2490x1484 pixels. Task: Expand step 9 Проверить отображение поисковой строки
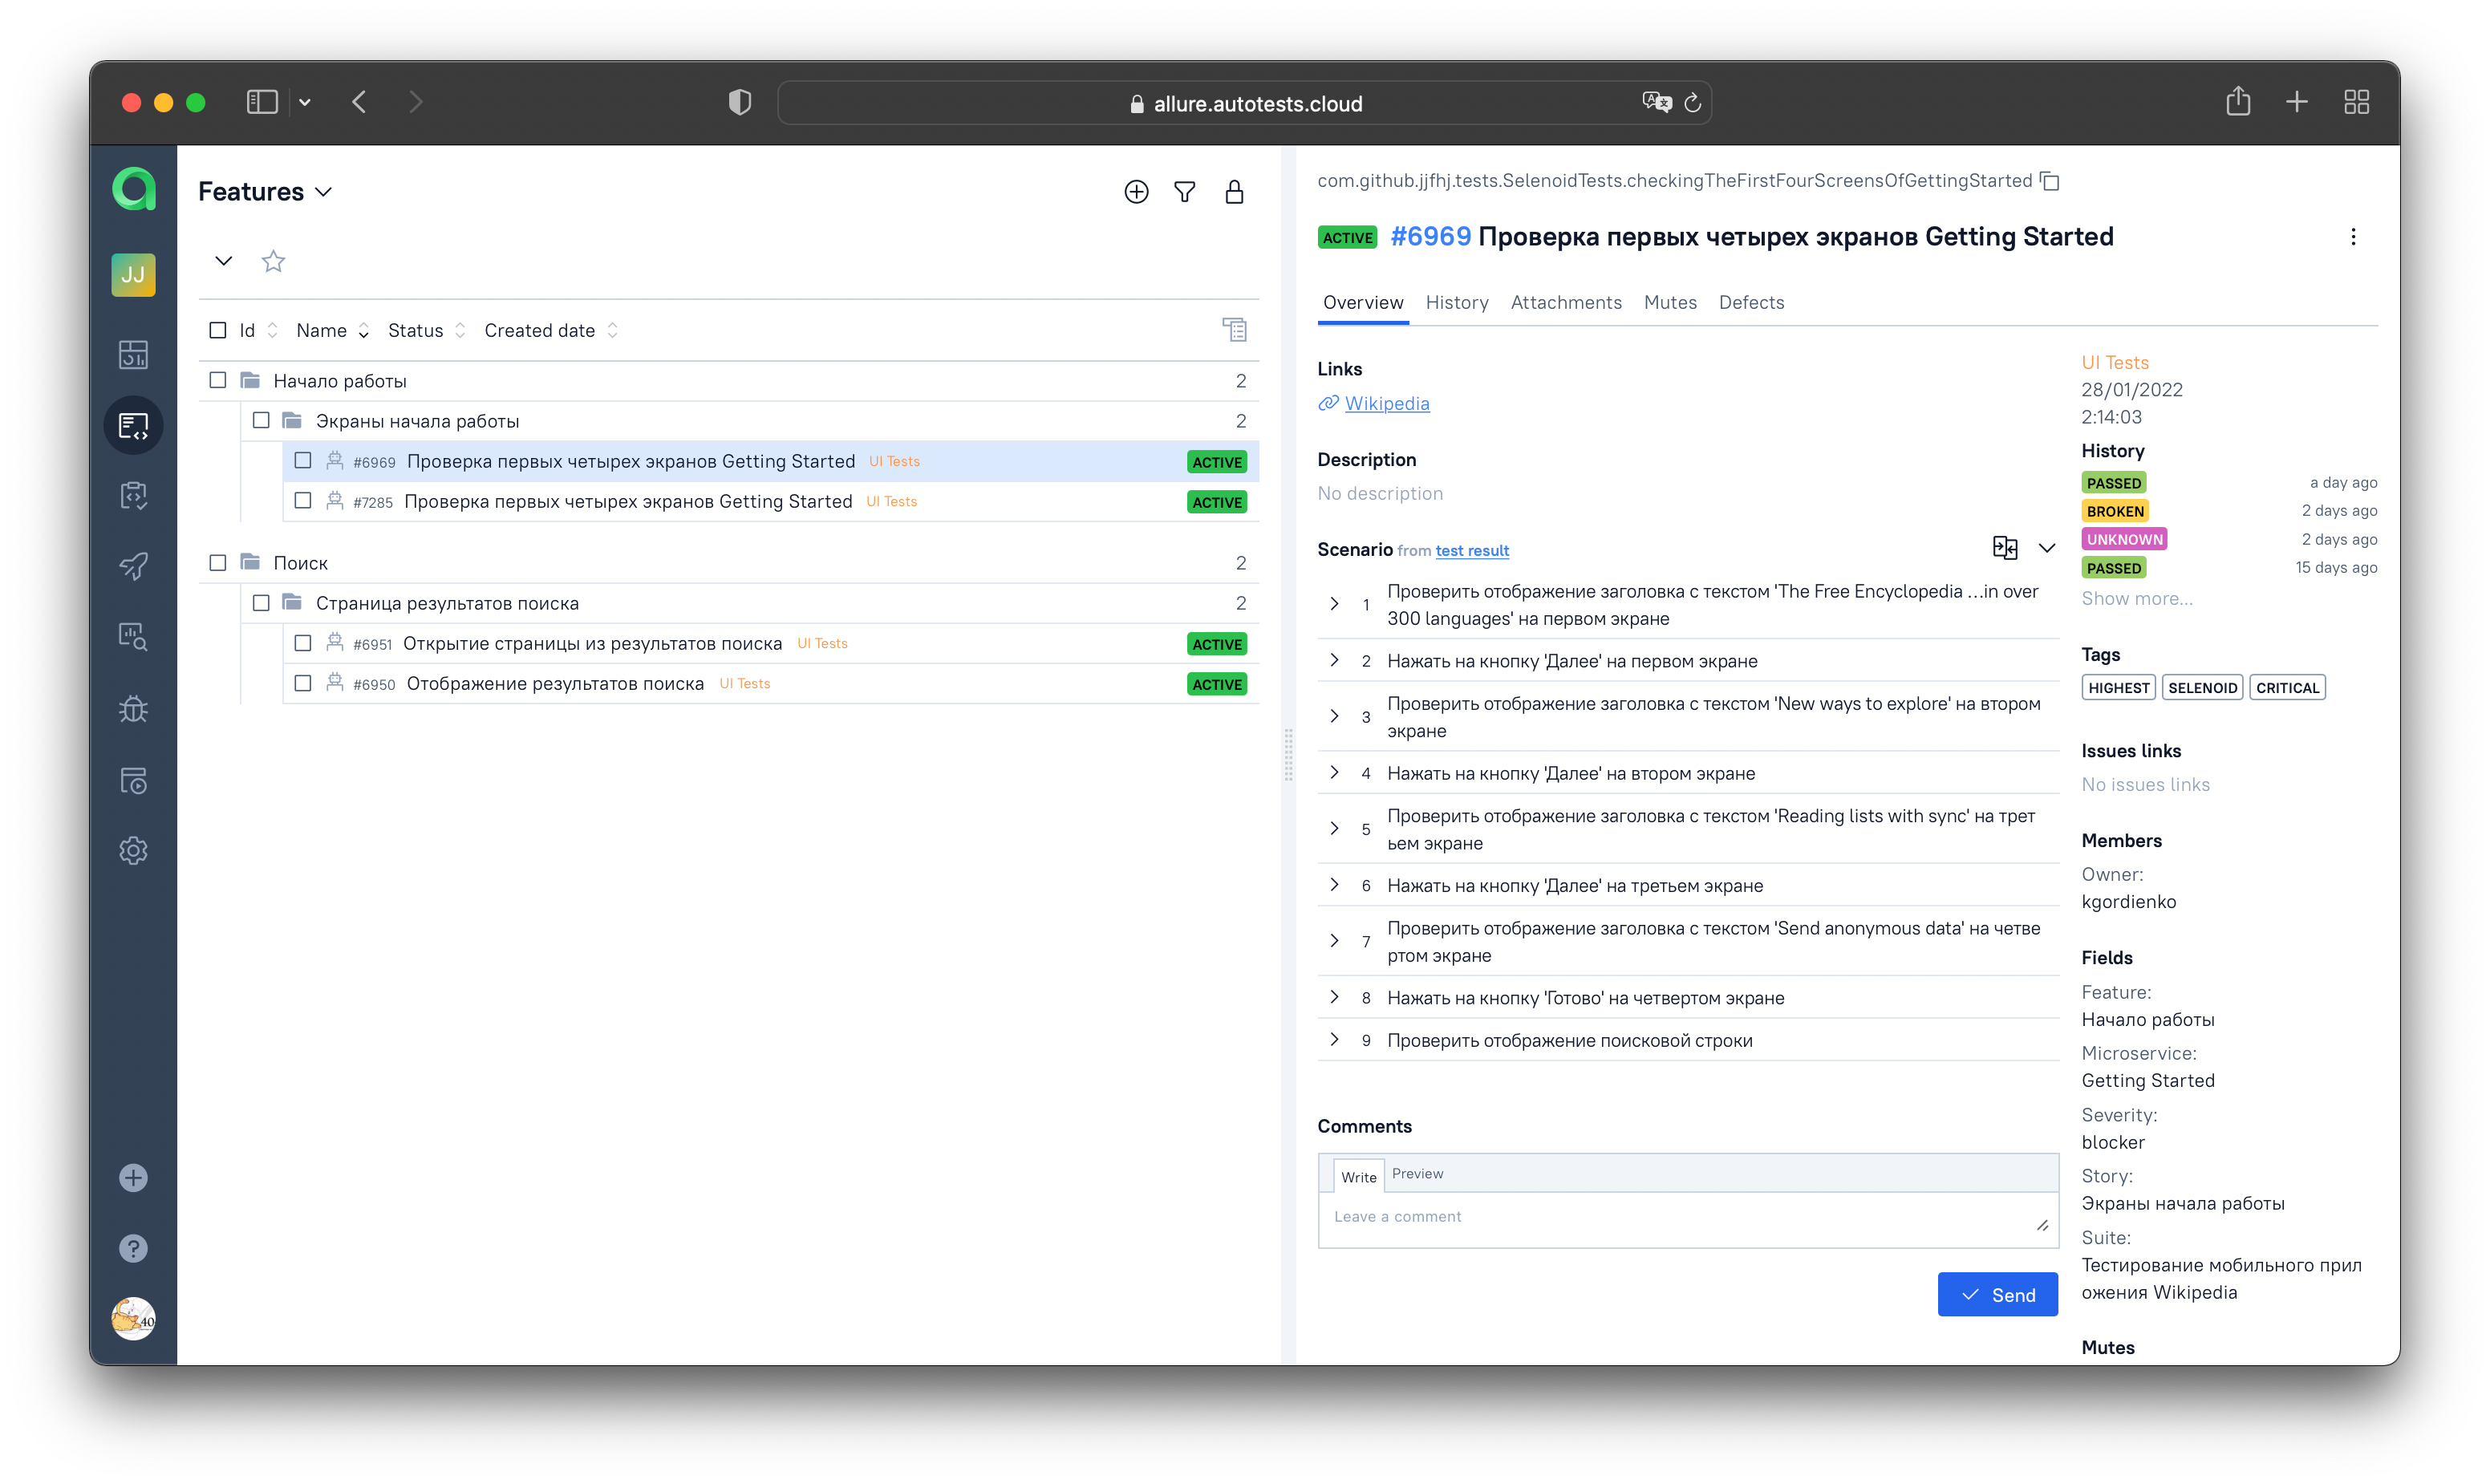click(x=1334, y=1040)
